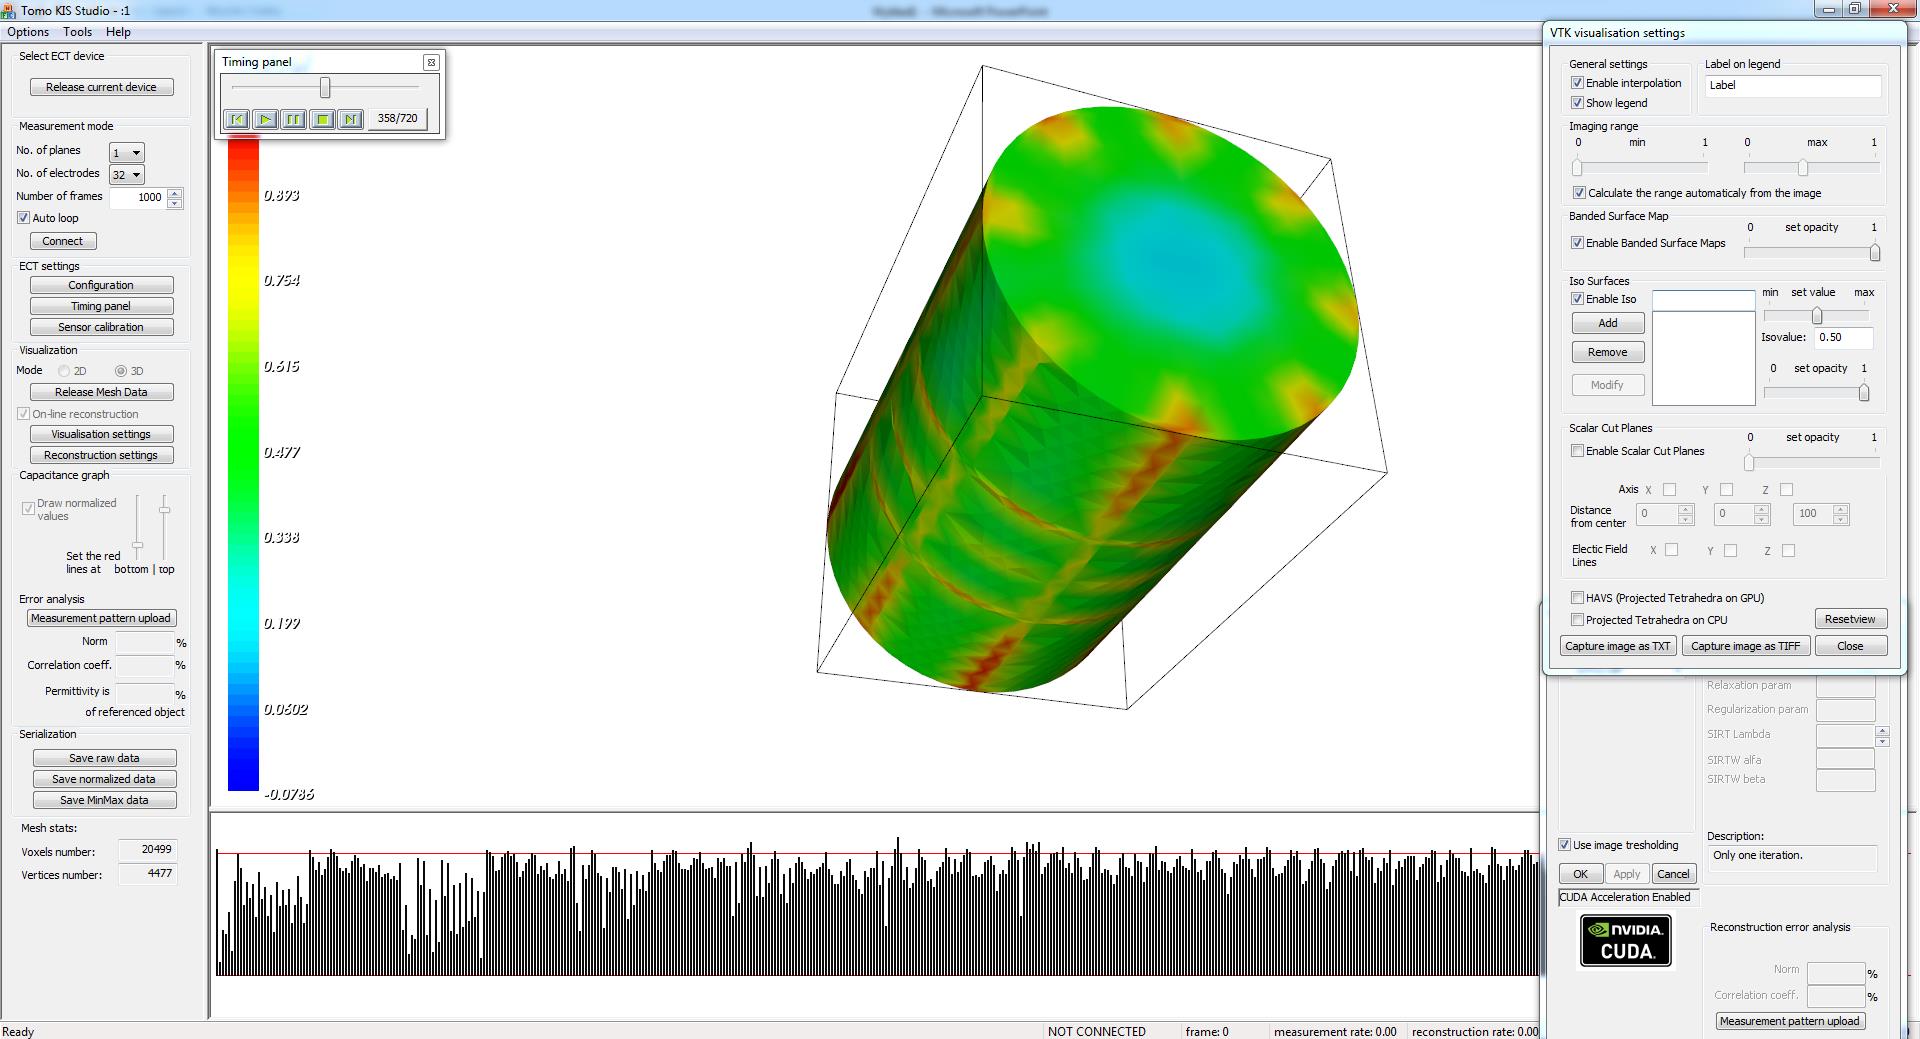Toggle Enable Iso checkbox
The height and width of the screenshot is (1039, 1920).
1577,299
